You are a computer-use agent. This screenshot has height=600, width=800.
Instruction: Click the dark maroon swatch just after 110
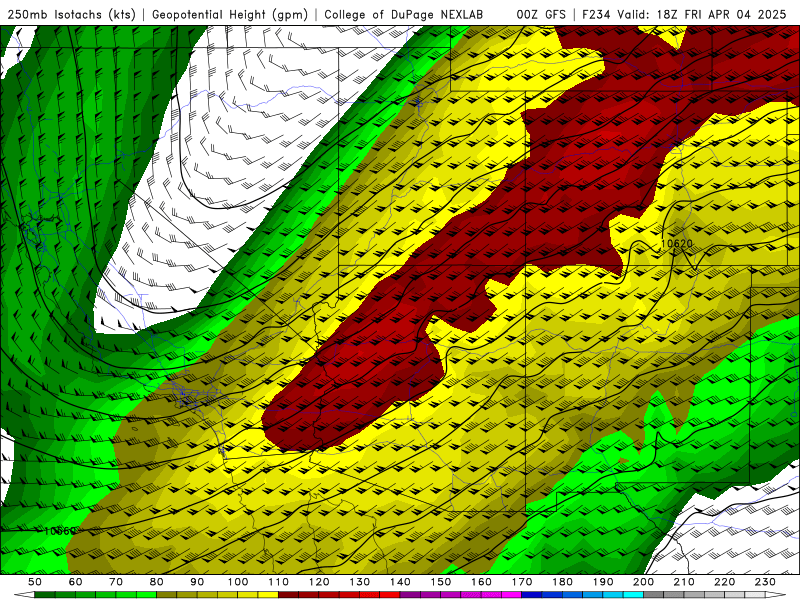[x=288, y=595]
